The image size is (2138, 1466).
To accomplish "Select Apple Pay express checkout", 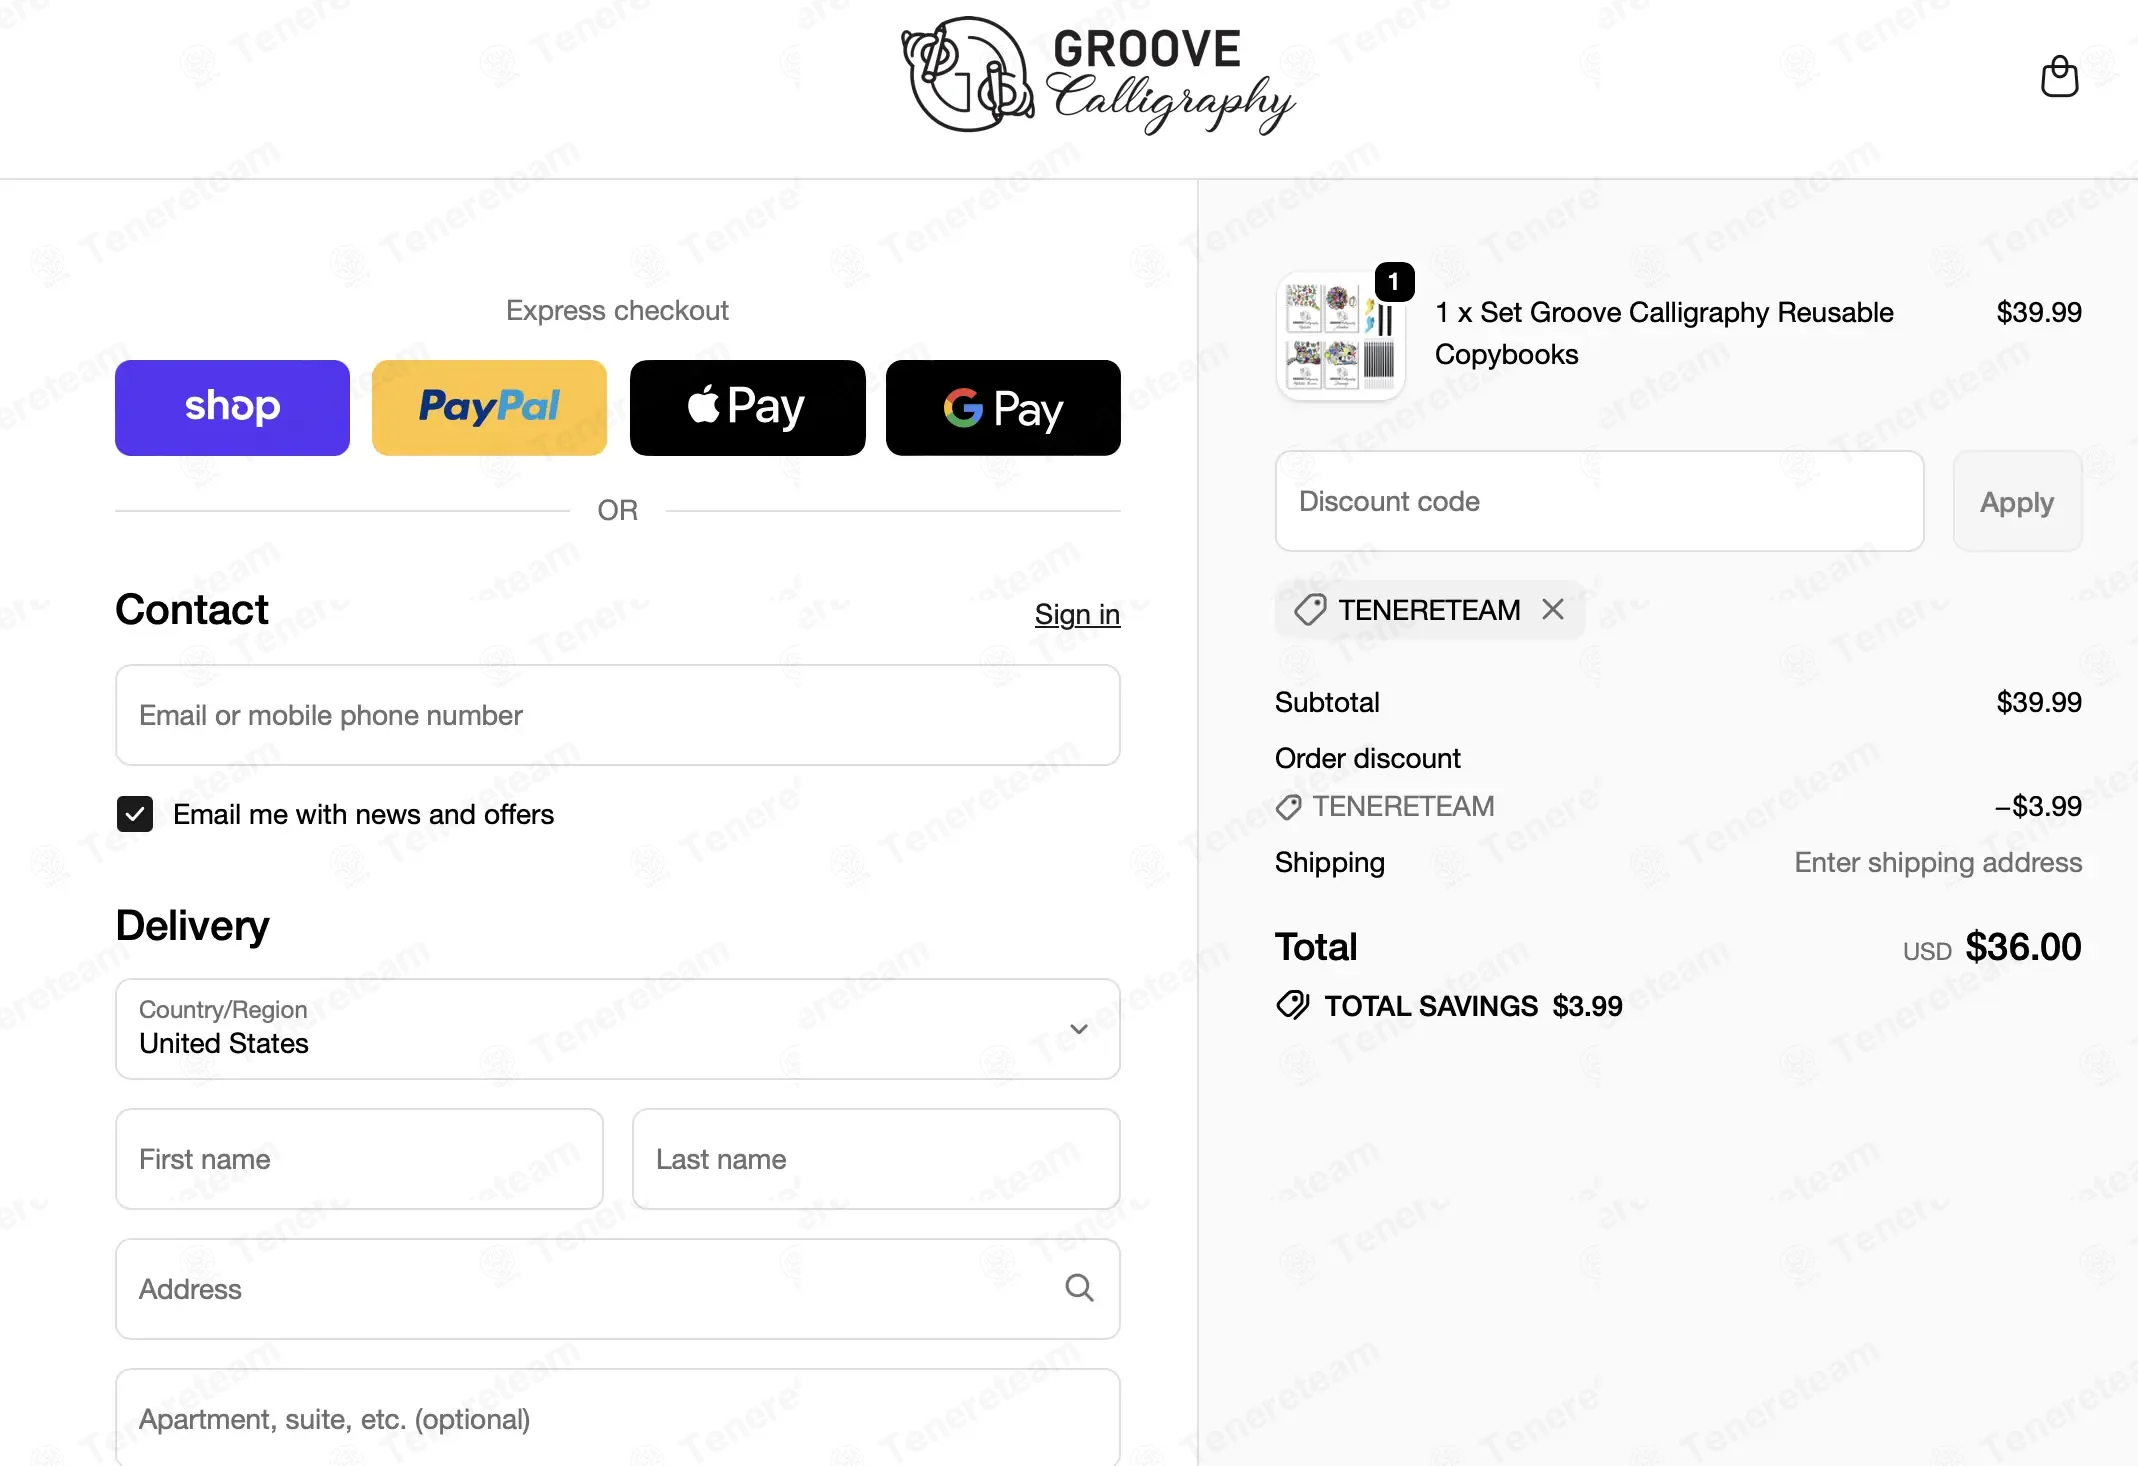I will click(x=747, y=408).
